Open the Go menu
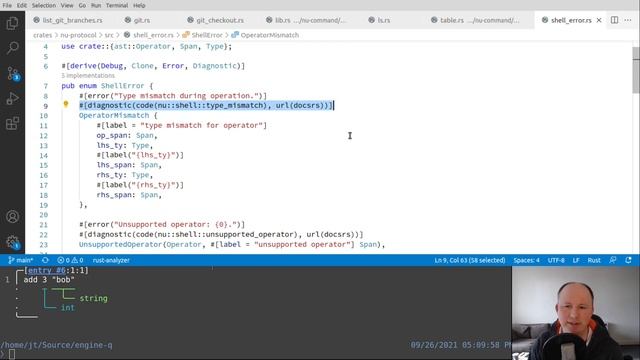Image resolution: width=640 pixels, height=360 pixels. [x=82, y=5]
